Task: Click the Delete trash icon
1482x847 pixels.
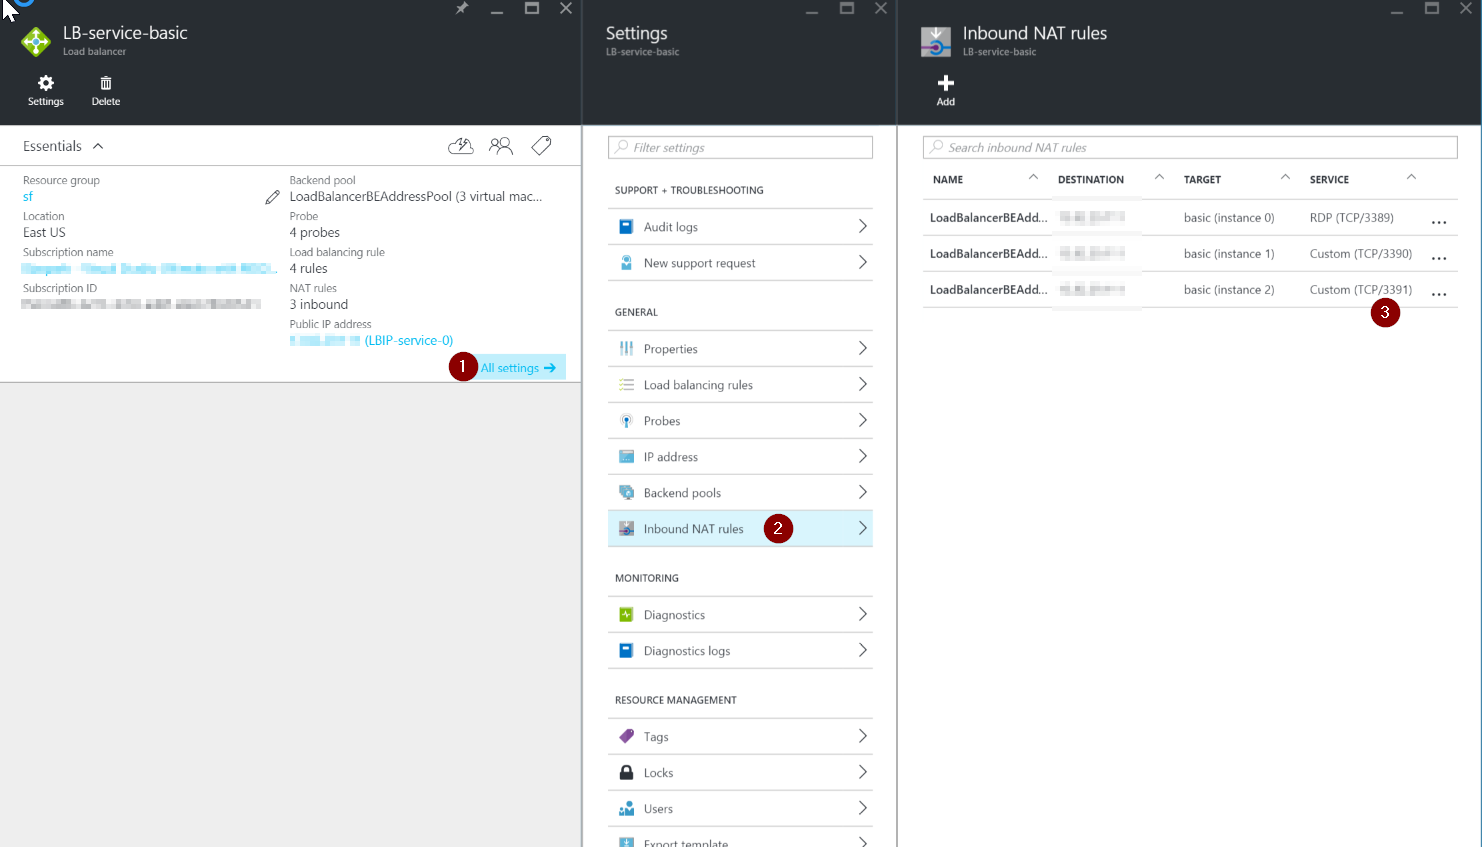Action: (x=106, y=83)
